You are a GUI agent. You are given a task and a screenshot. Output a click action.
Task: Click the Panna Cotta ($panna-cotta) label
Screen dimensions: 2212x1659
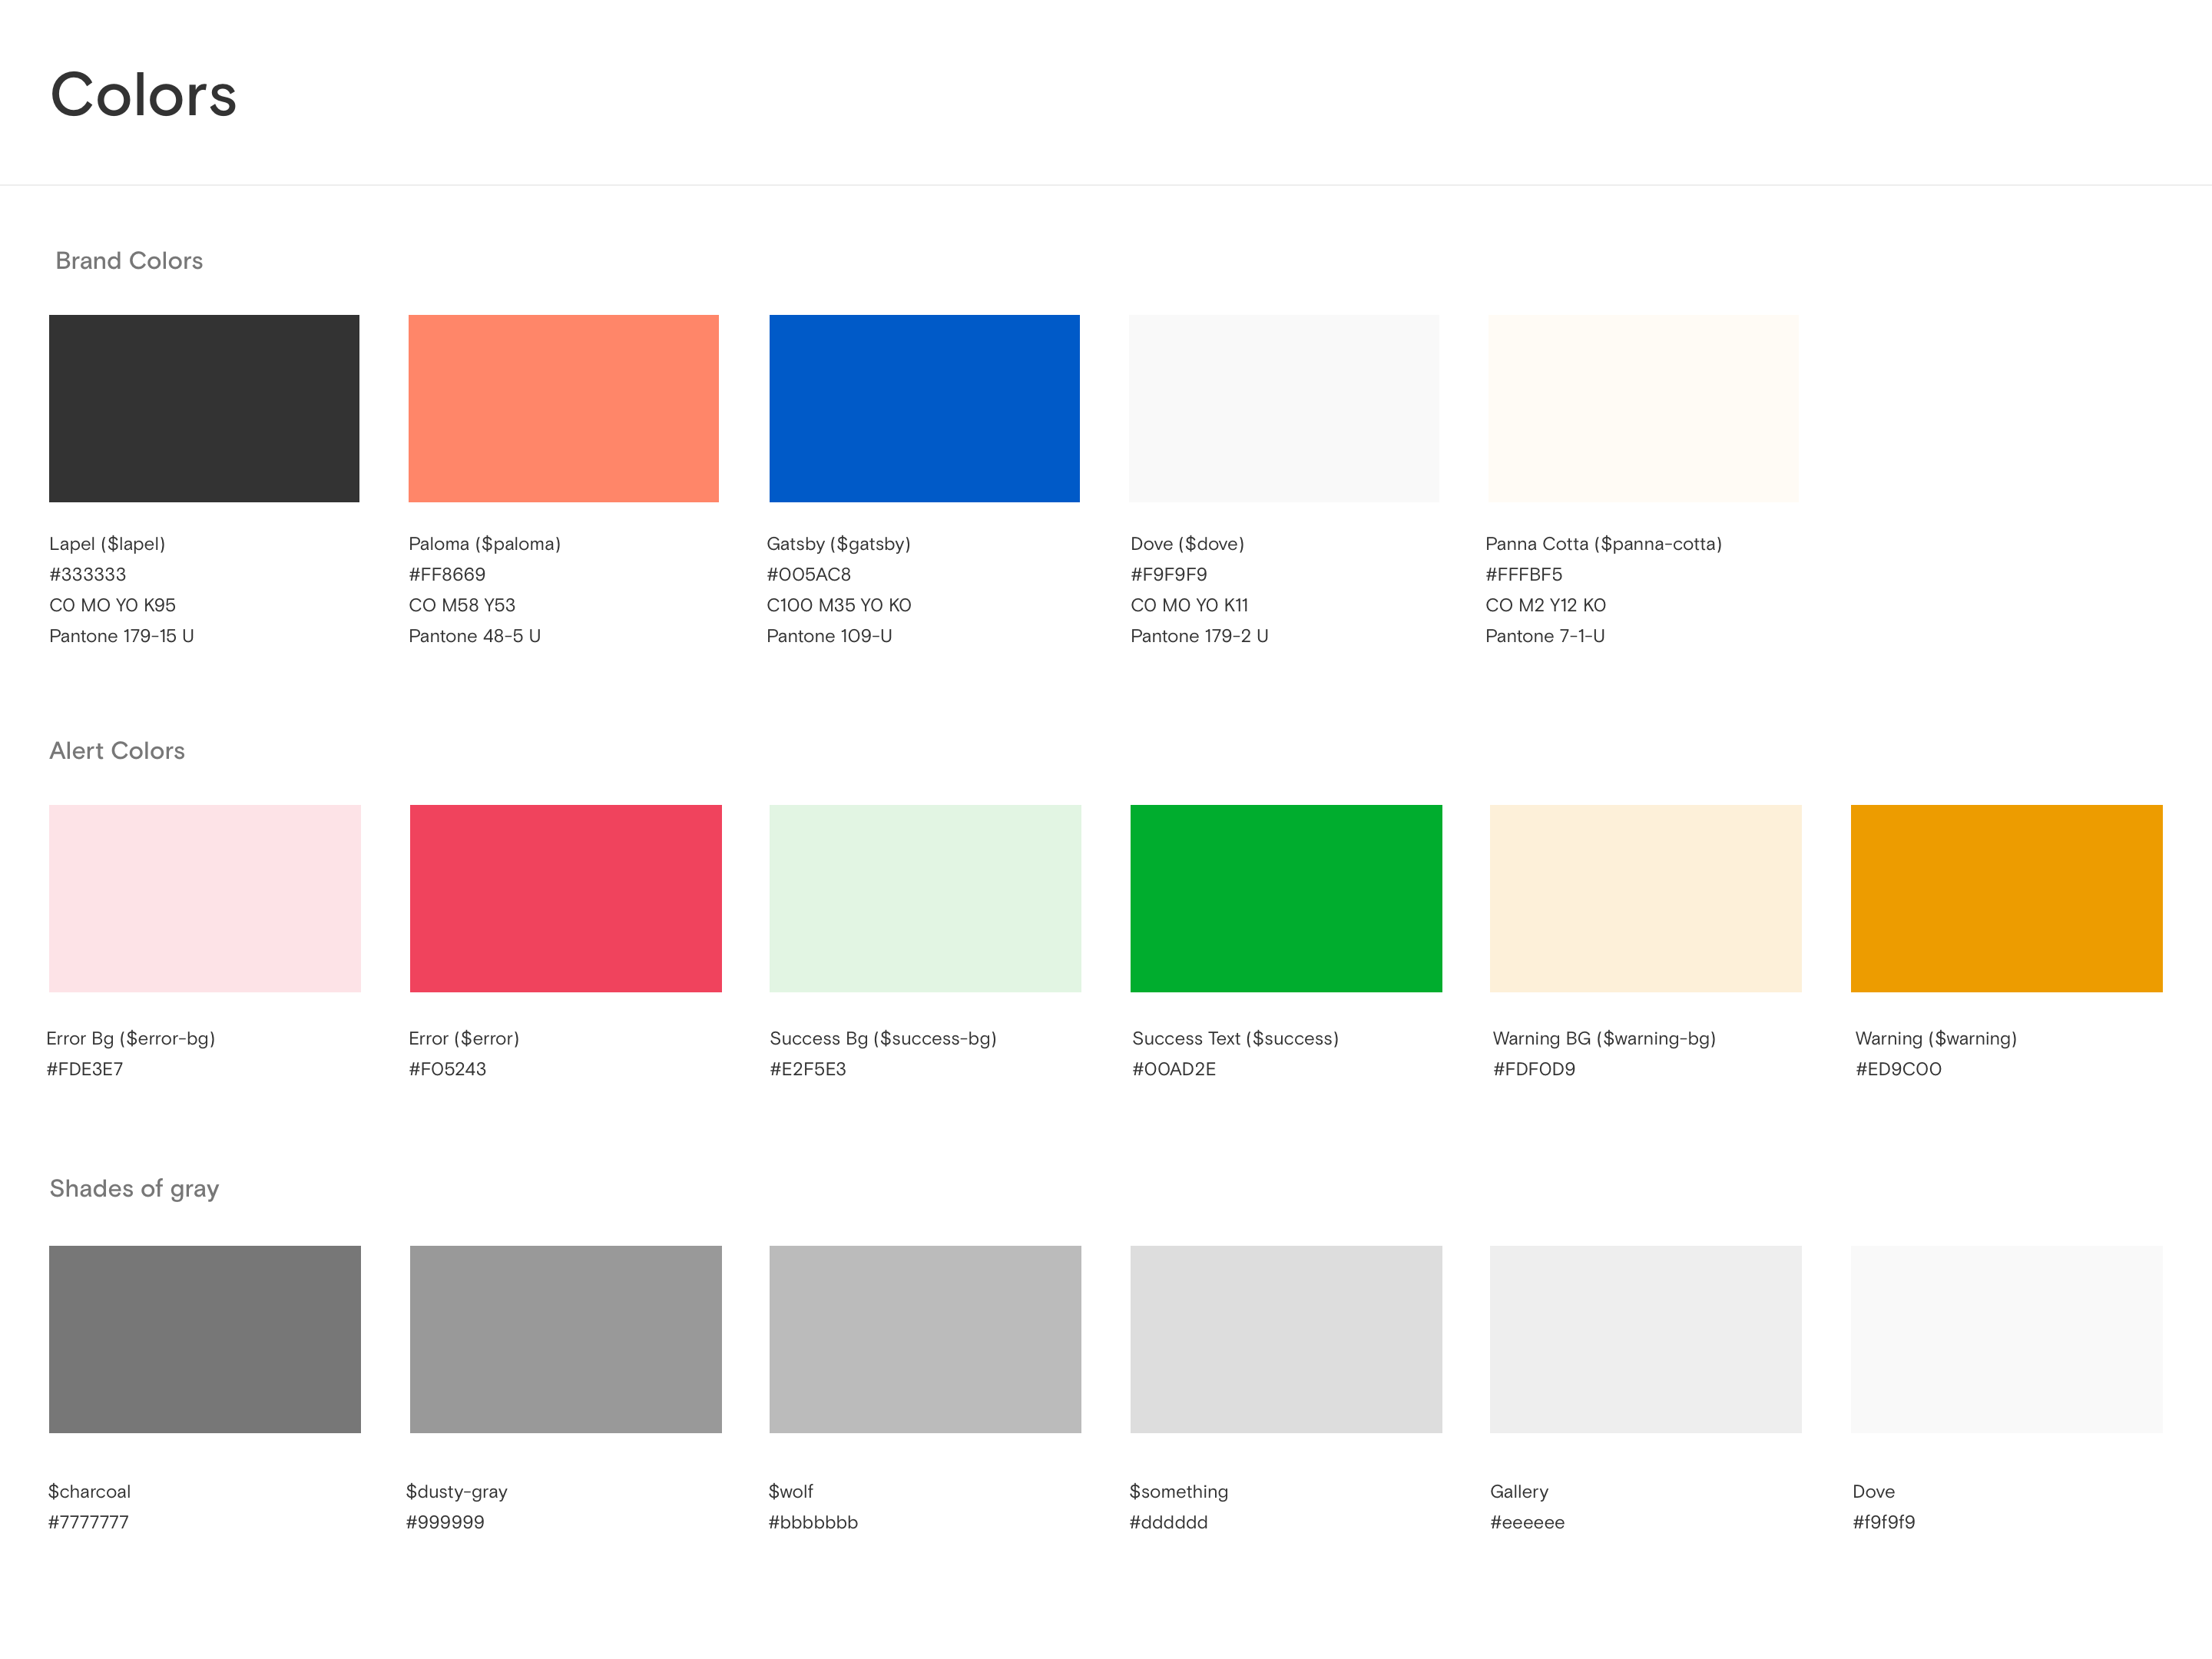click(x=1603, y=544)
